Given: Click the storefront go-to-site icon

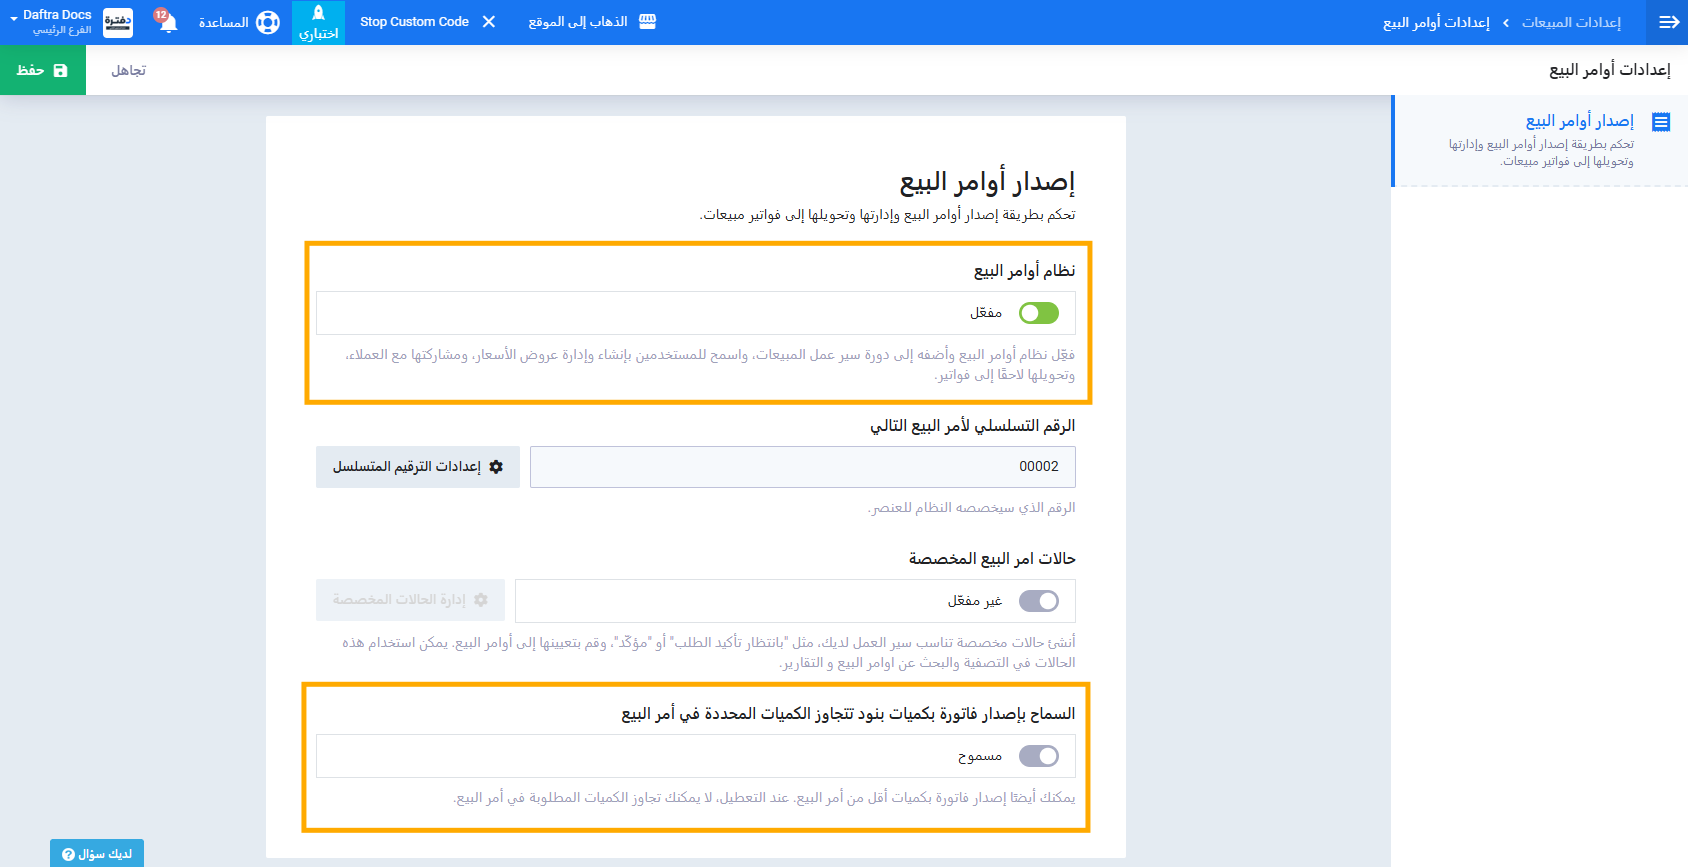Looking at the screenshot, I should [647, 22].
